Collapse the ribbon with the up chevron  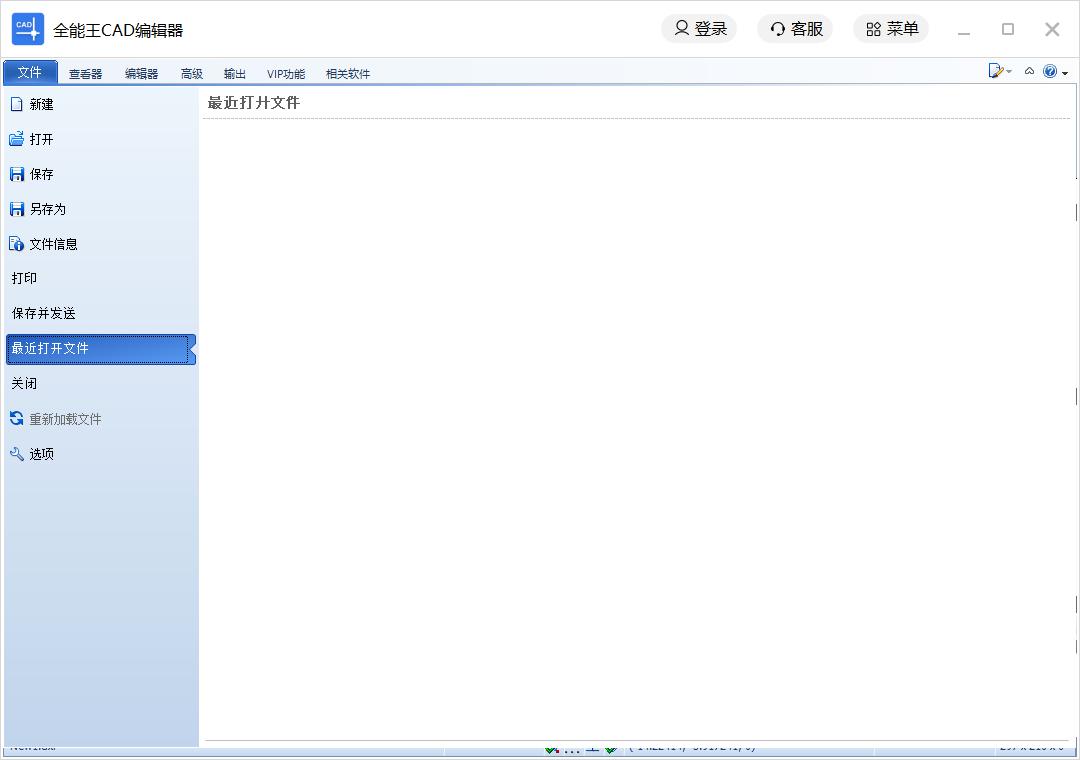(x=1029, y=71)
